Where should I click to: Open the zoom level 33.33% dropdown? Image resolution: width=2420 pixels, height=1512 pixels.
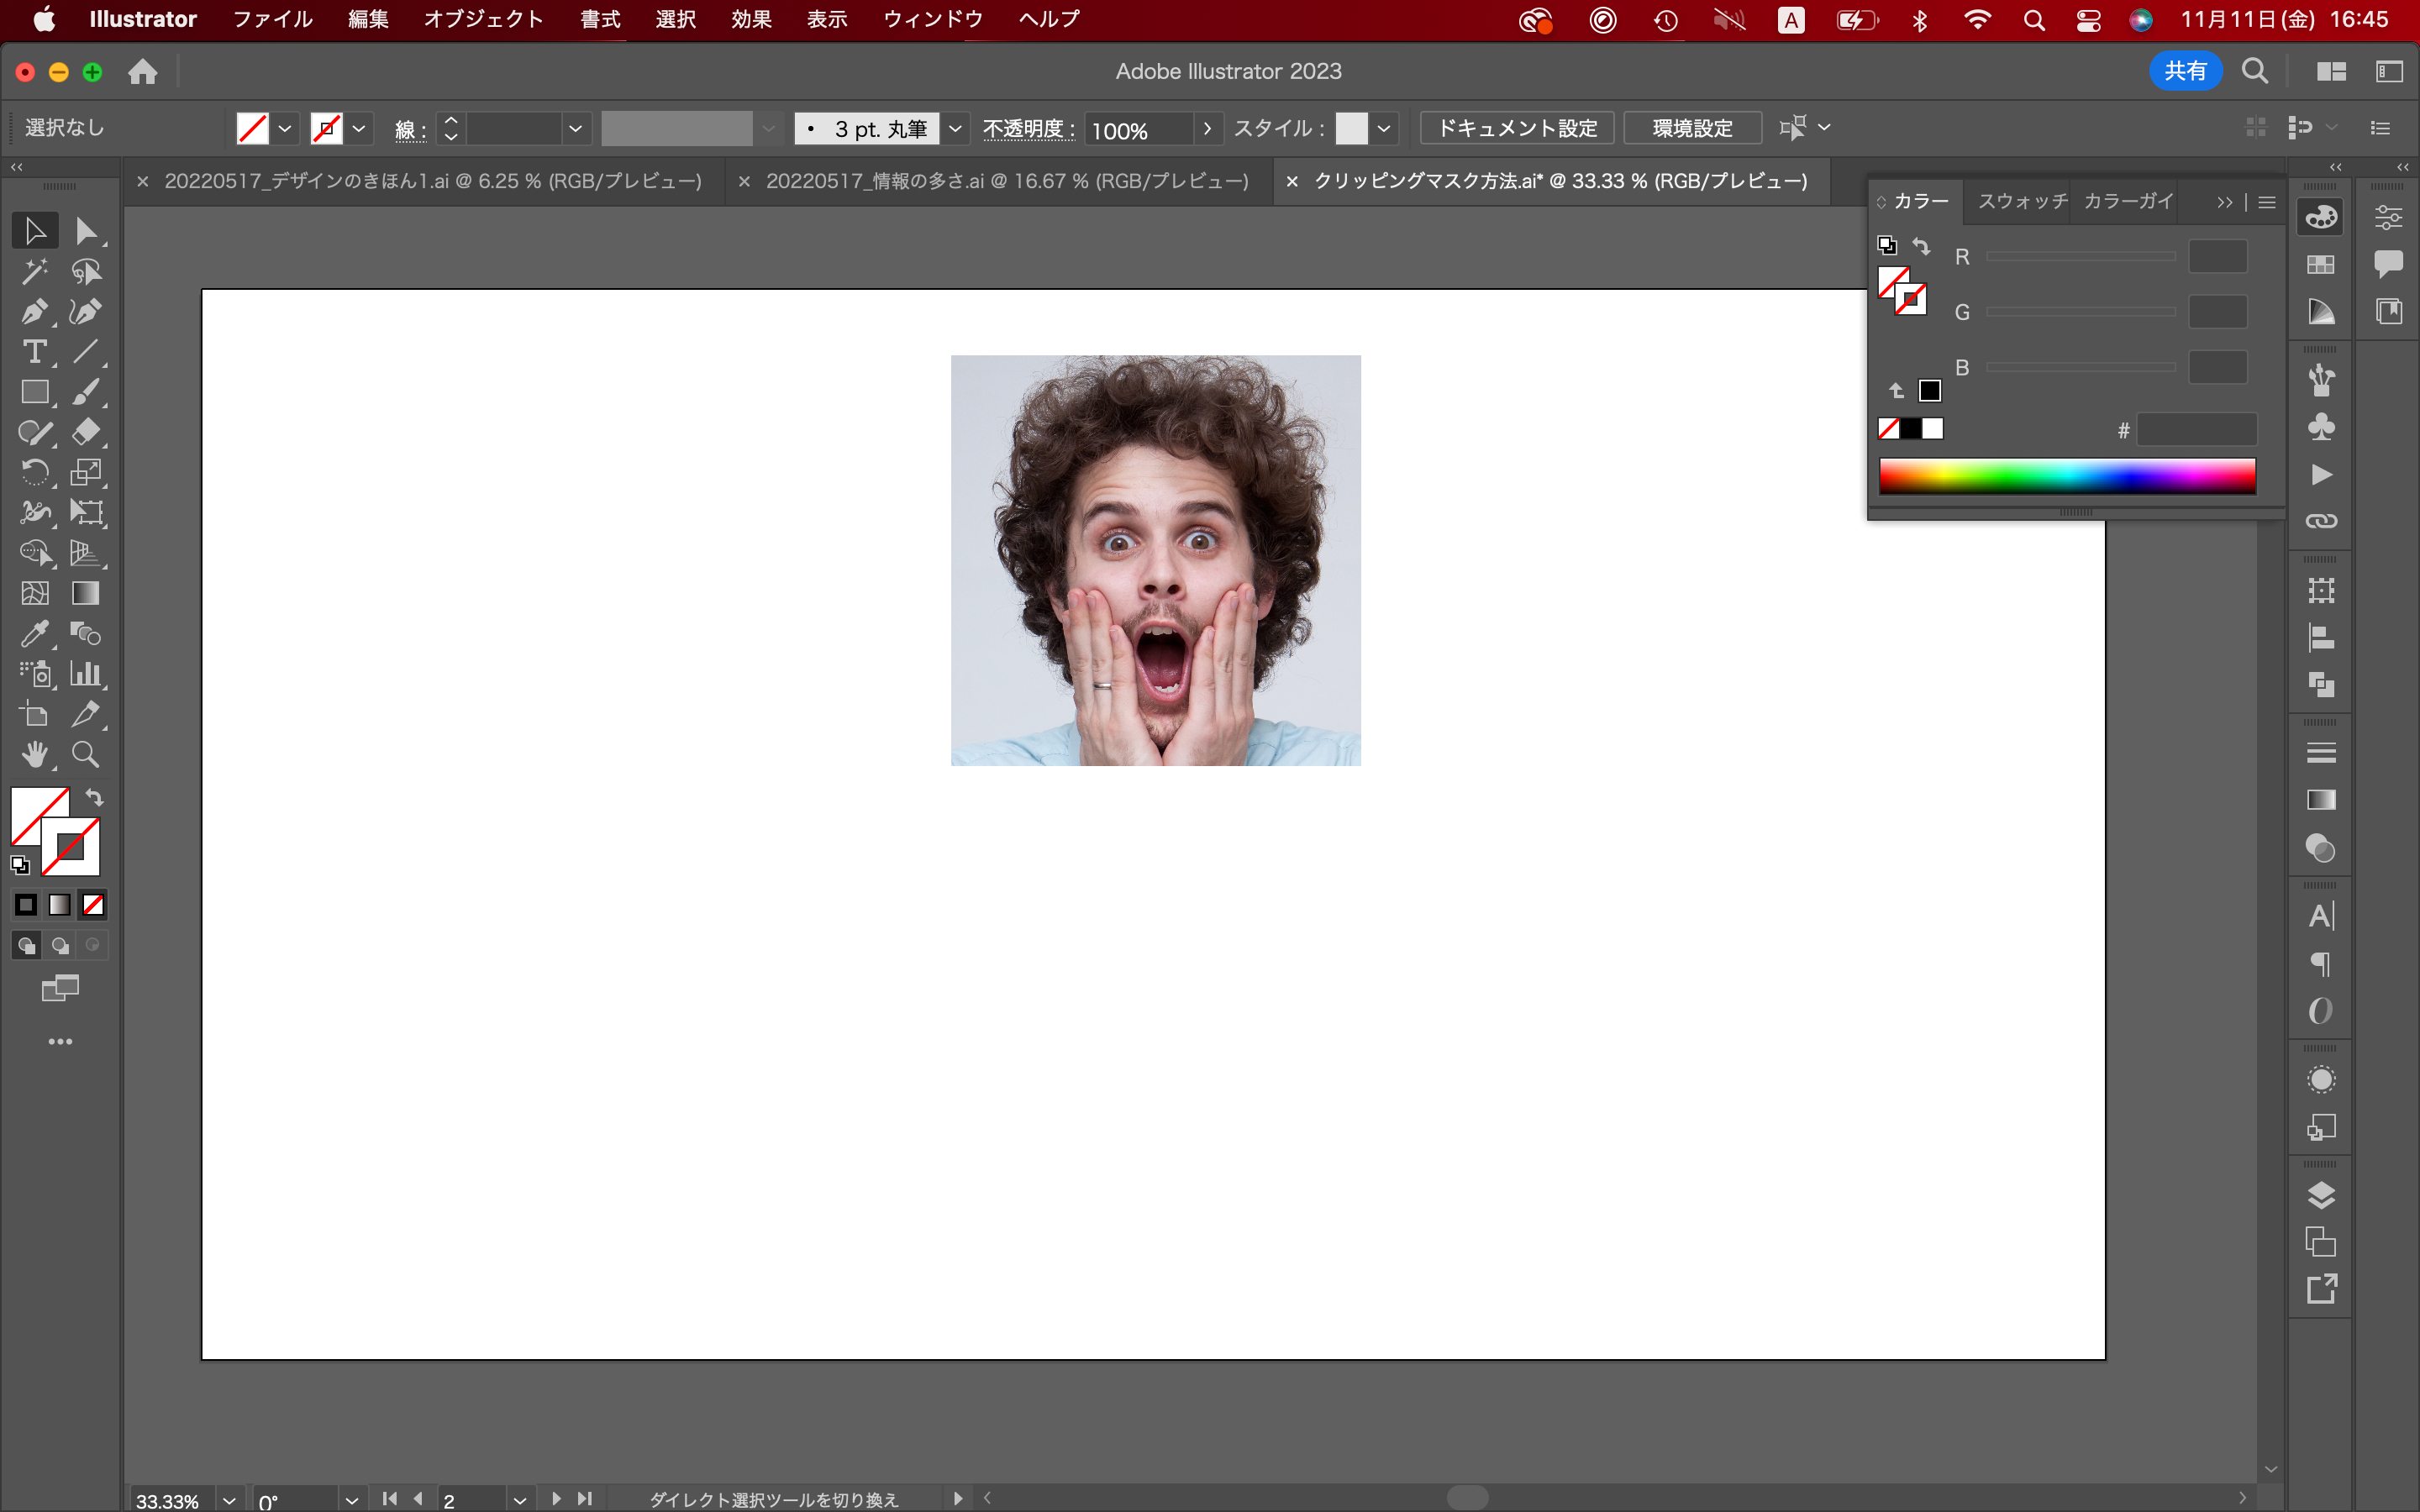click(x=229, y=1500)
